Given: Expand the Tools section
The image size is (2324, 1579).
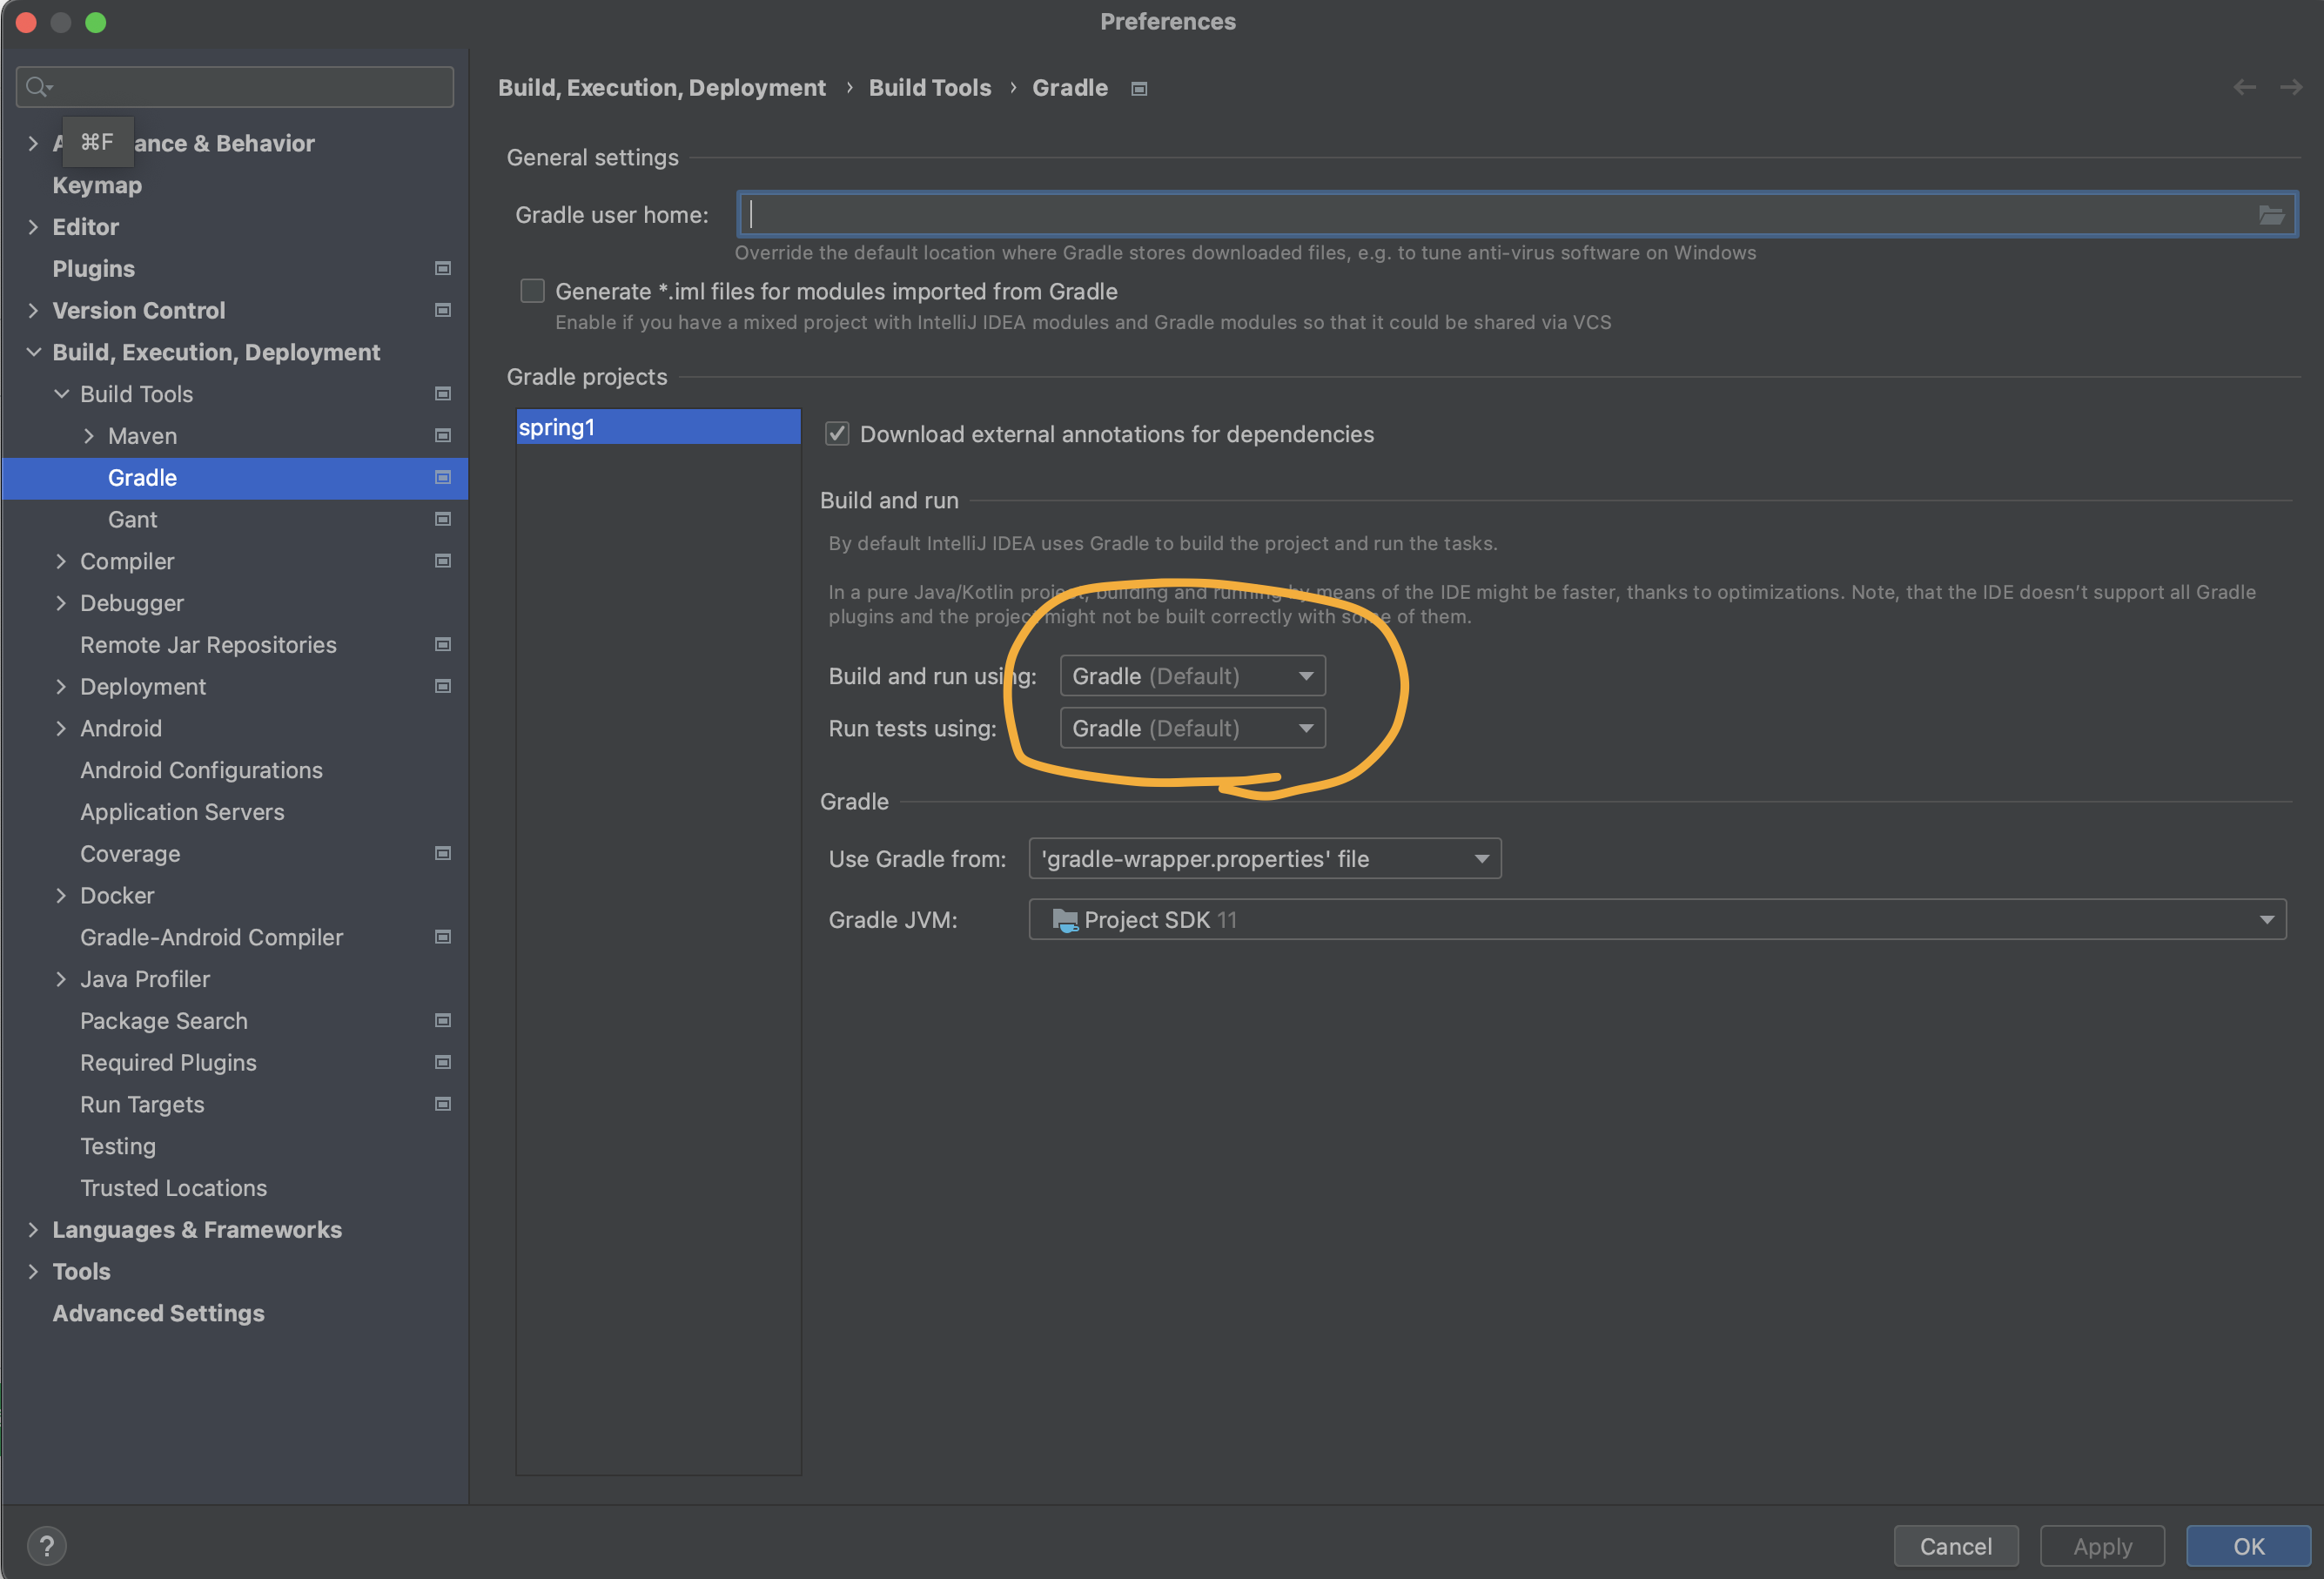Looking at the screenshot, I should tap(33, 1272).
